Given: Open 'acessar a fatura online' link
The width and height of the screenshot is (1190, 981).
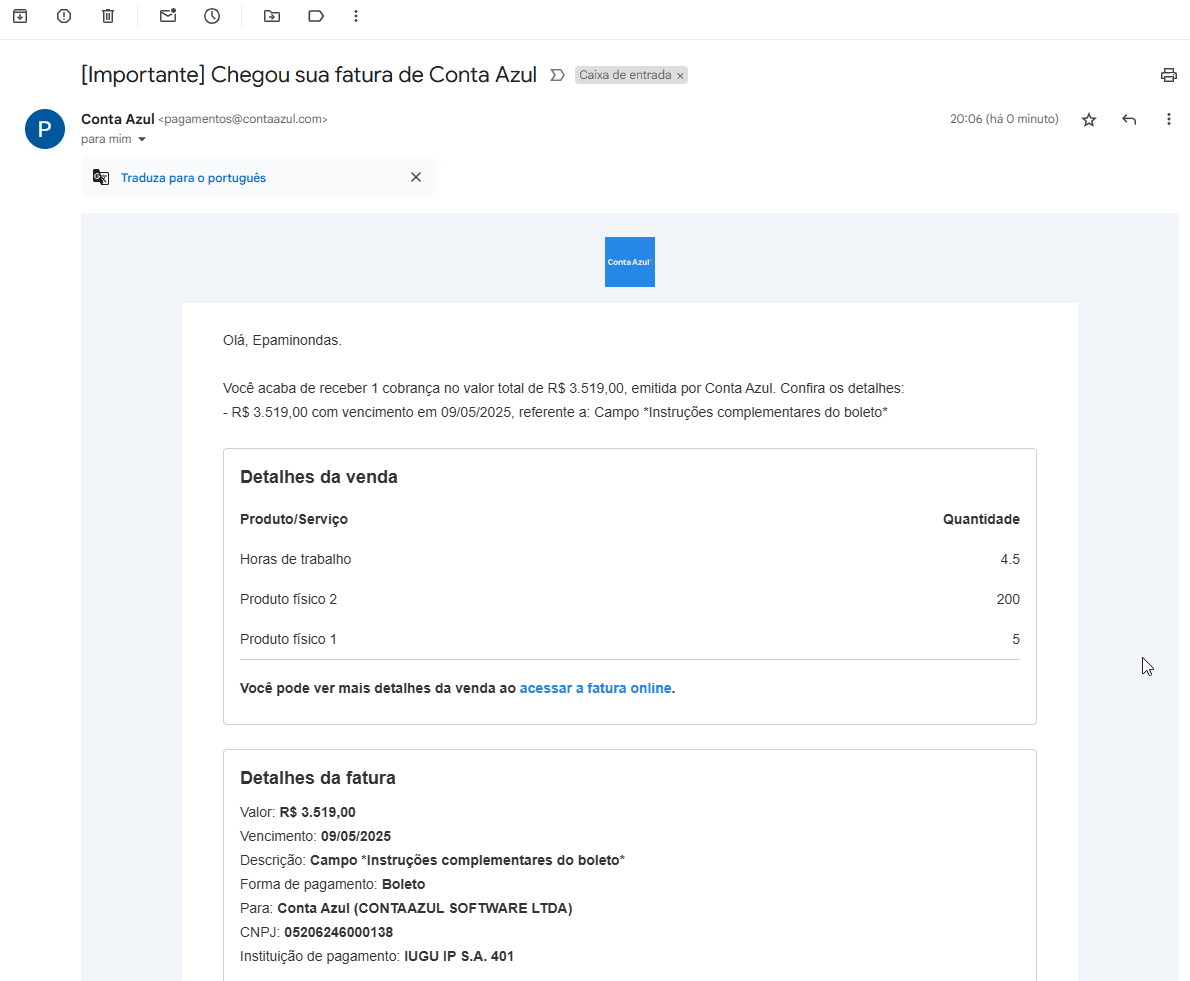Looking at the screenshot, I should 595,688.
